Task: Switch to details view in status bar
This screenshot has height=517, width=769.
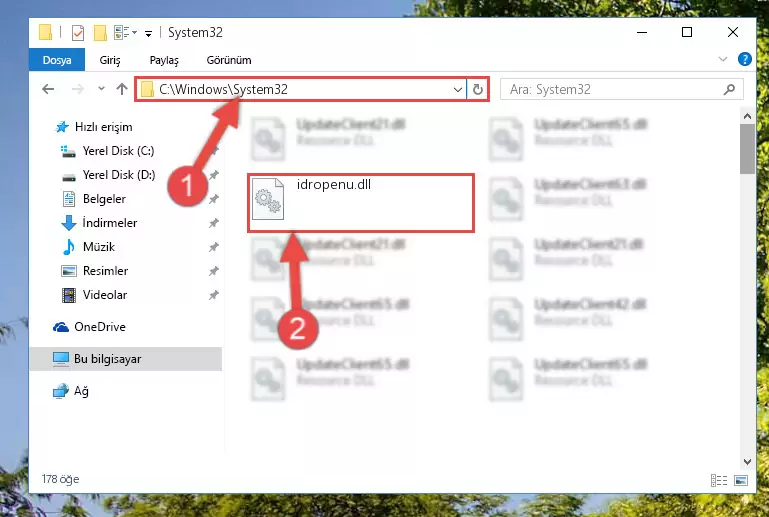Action: pyautogui.click(x=719, y=480)
